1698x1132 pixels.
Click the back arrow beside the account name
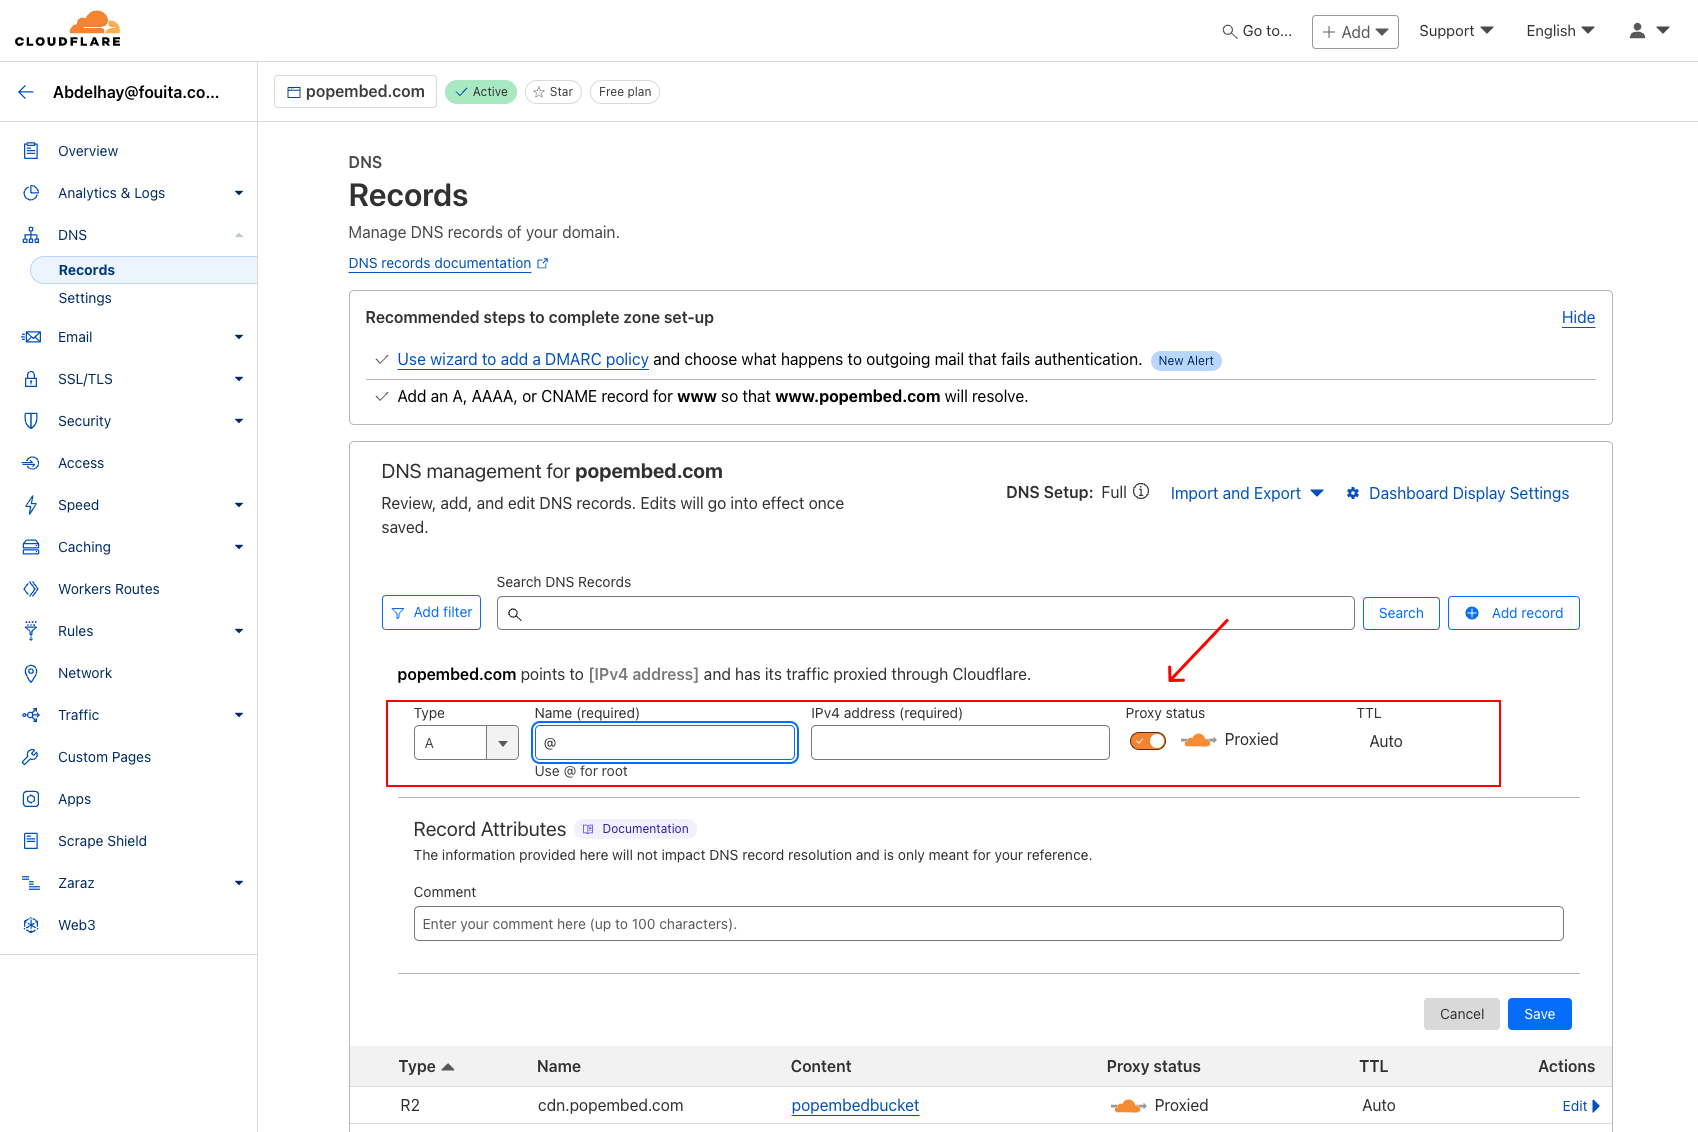coord(26,92)
